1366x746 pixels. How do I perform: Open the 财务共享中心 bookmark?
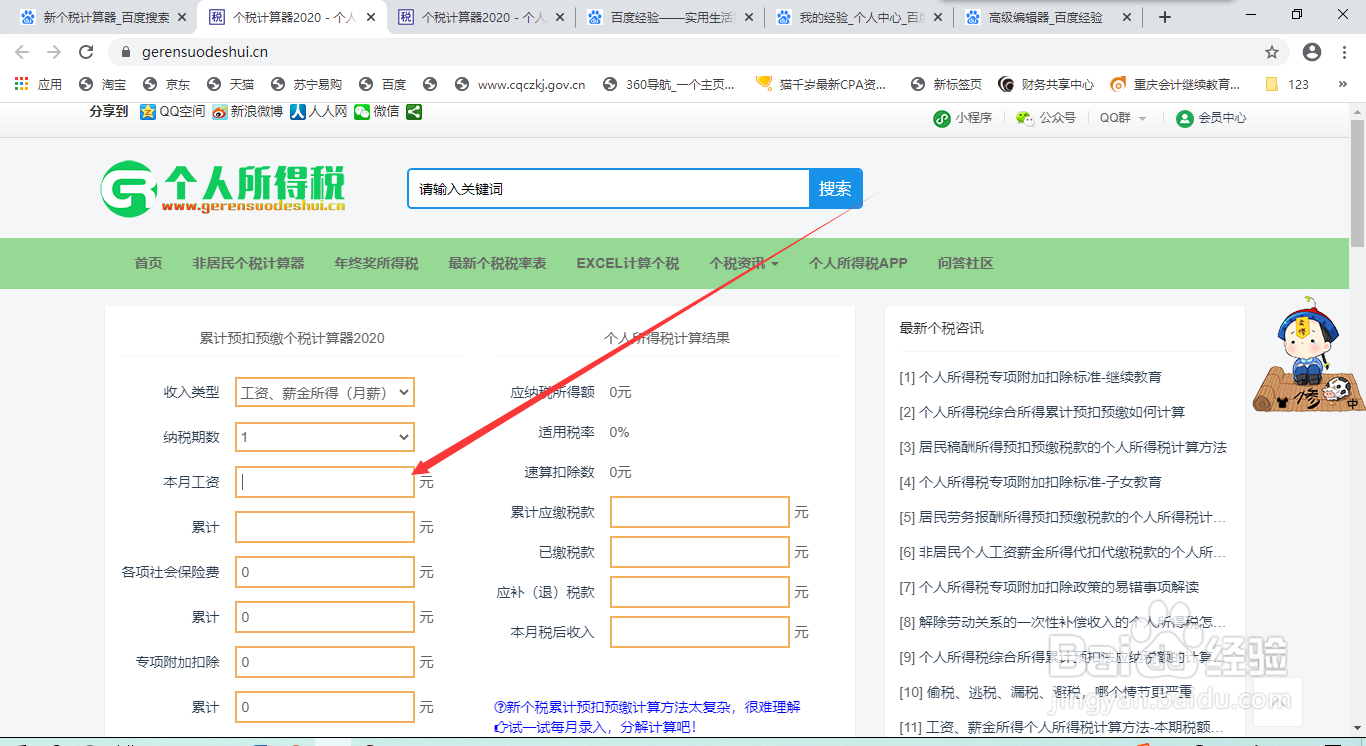click(x=1047, y=84)
